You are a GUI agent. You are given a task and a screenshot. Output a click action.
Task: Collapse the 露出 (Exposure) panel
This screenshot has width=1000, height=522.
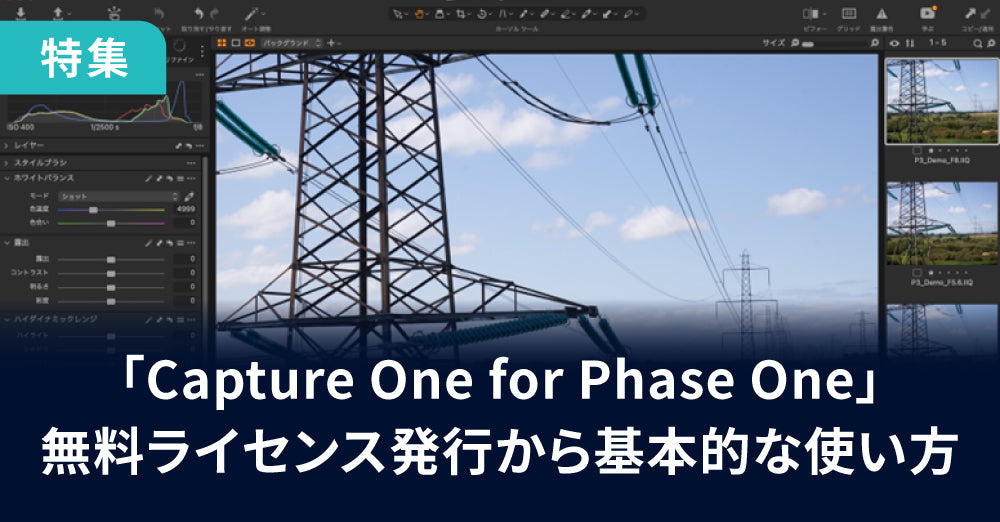point(7,242)
